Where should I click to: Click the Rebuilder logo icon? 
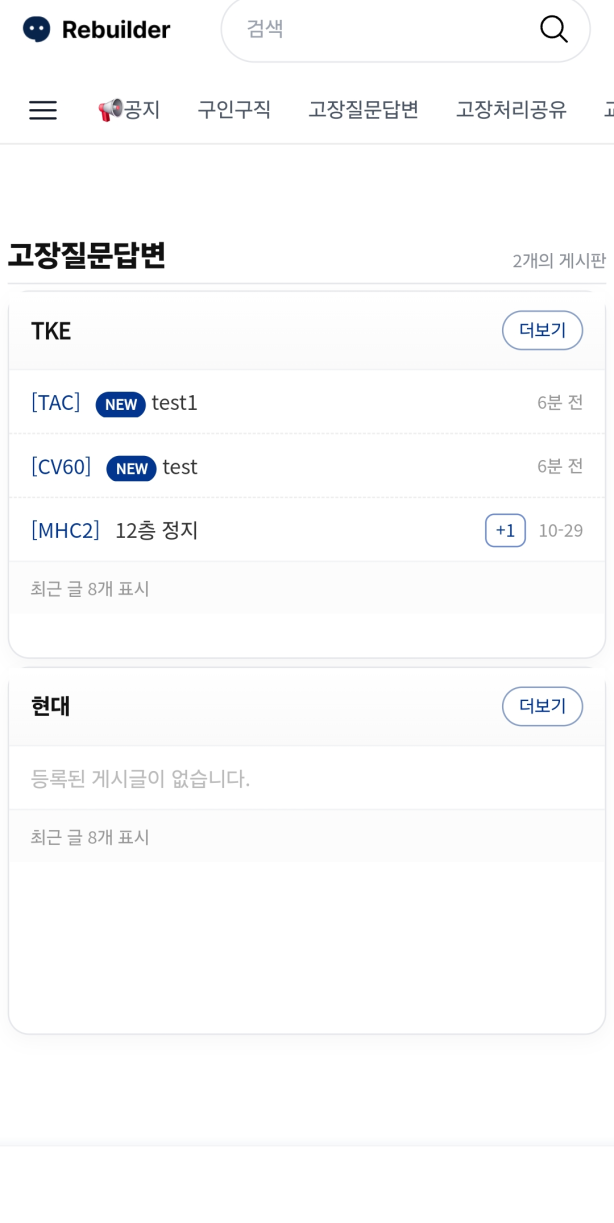(x=36, y=29)
